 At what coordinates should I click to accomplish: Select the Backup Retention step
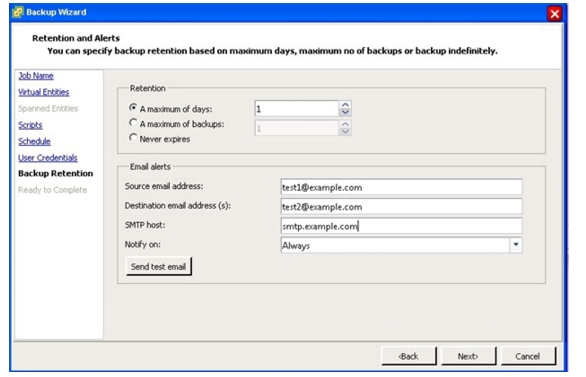(x=56, y=174)
